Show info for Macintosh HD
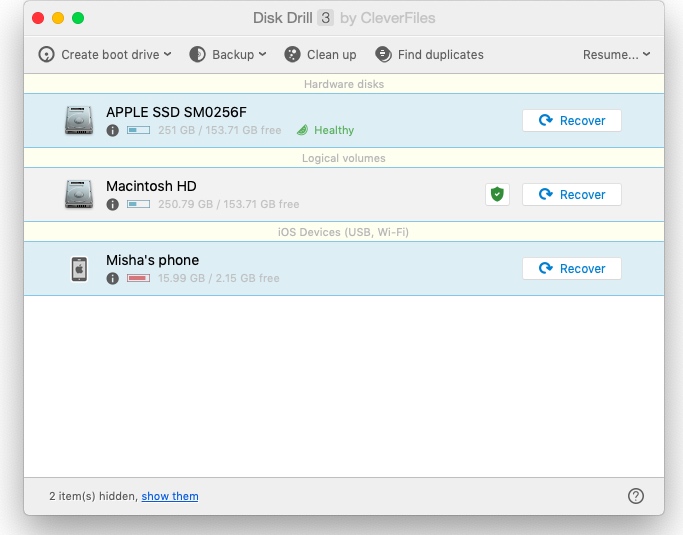Viewport: 683px width, 535px height. (x=112, y=204)
